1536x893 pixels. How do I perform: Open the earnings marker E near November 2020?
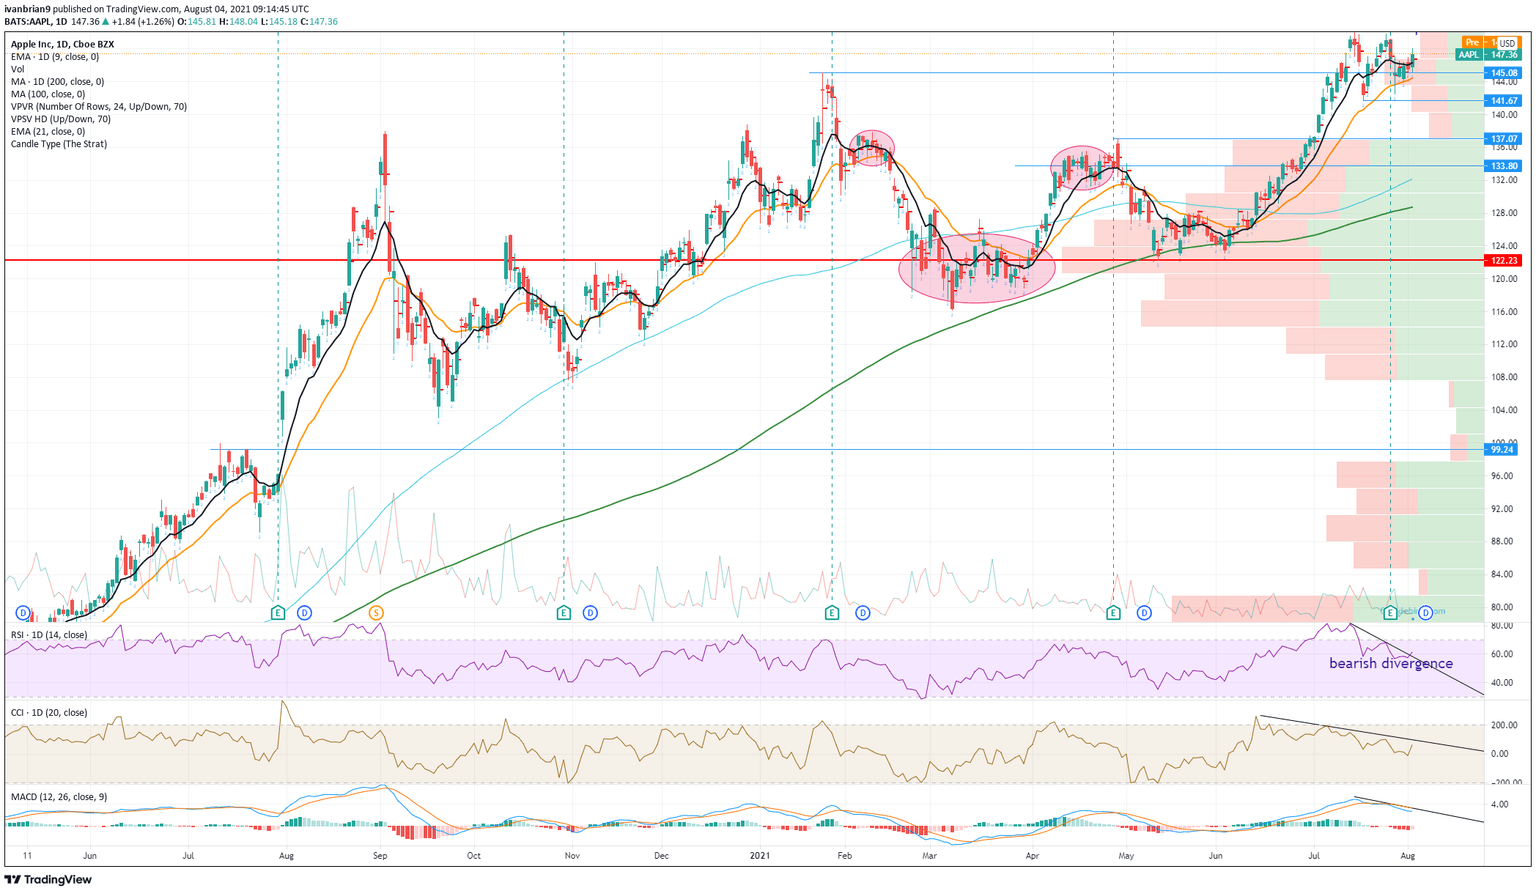pyautogui.click(x=564, y=612)
